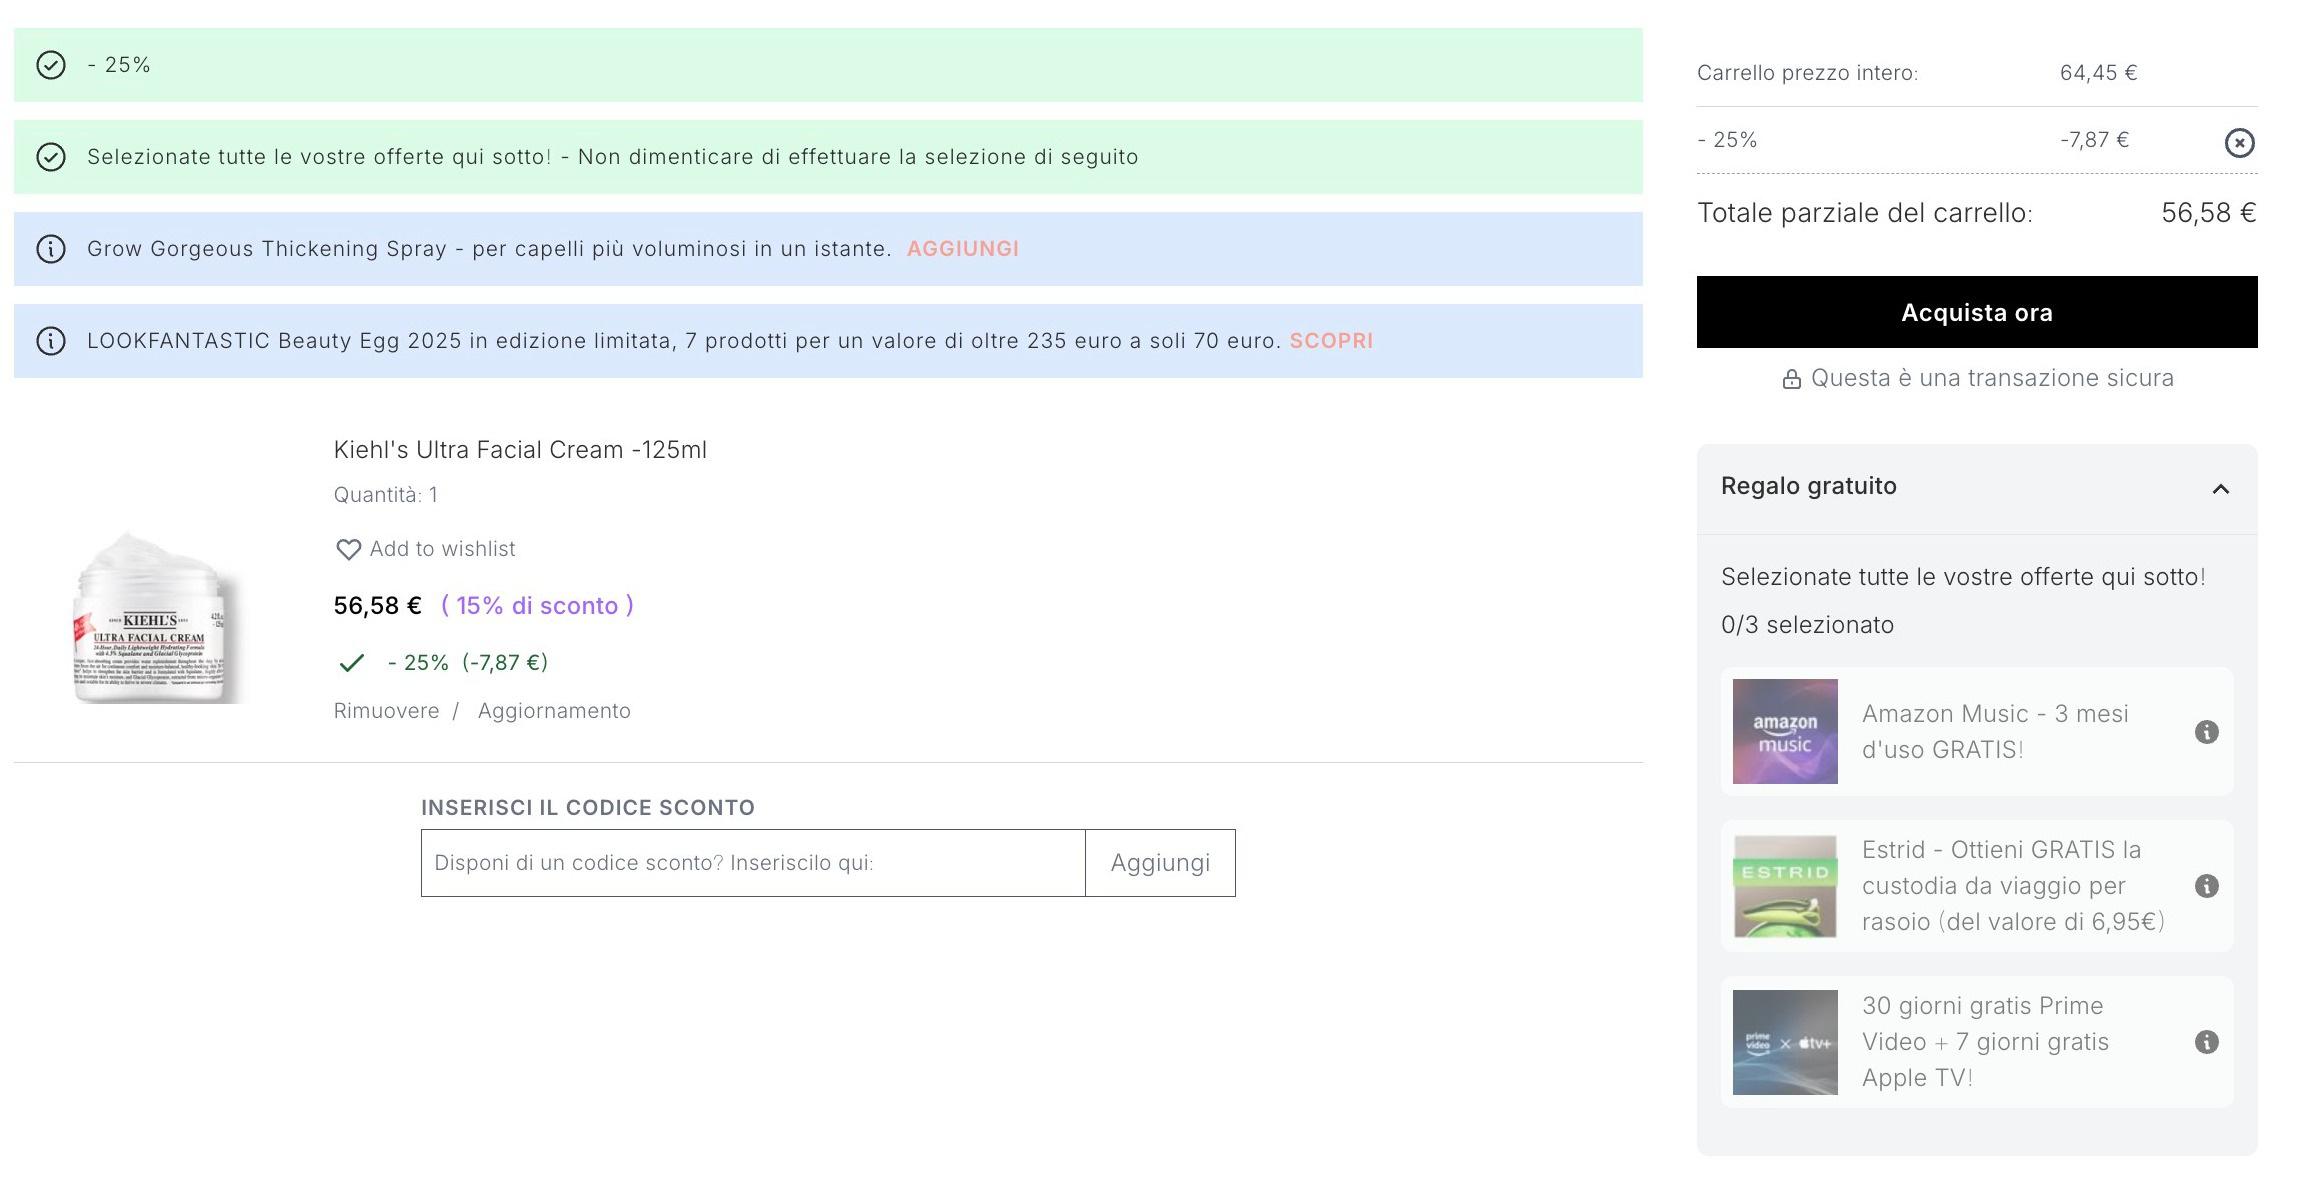Click the info icon for Prime Video offer
The width and height of the screenshot is (2312, 1198).
[2206, 1042]
